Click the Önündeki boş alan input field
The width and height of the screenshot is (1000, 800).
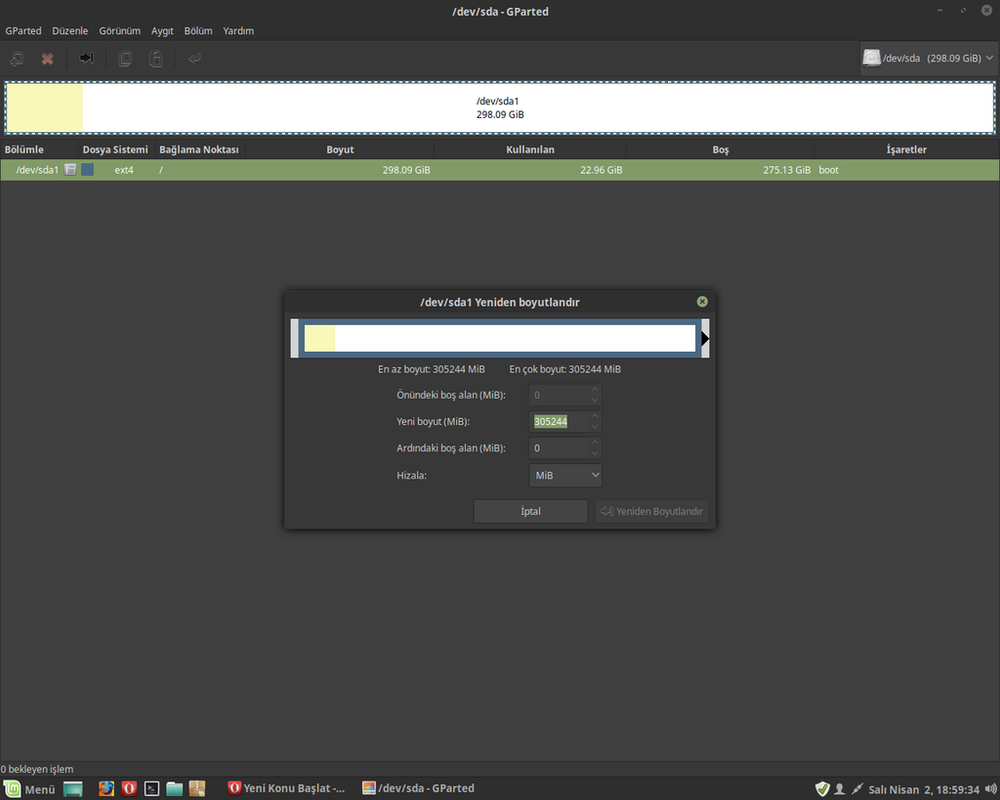click(559, 395)
